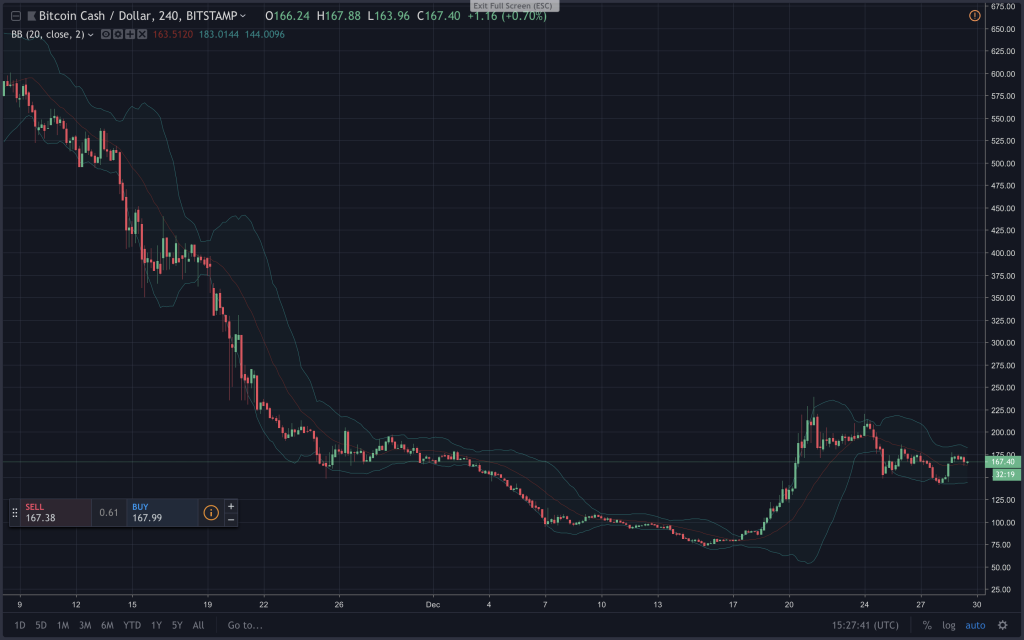
Task: Increase order quantity with plus button
Action: pyautogui.click(x=231, y=506)
